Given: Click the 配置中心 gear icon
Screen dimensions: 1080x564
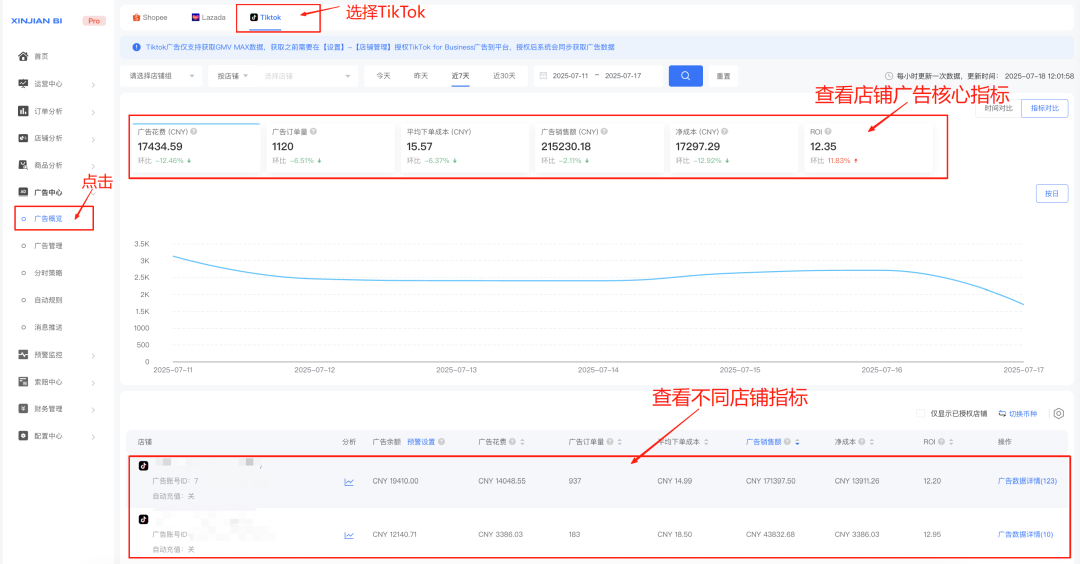Looking at the screenshot, I should 23,436.
